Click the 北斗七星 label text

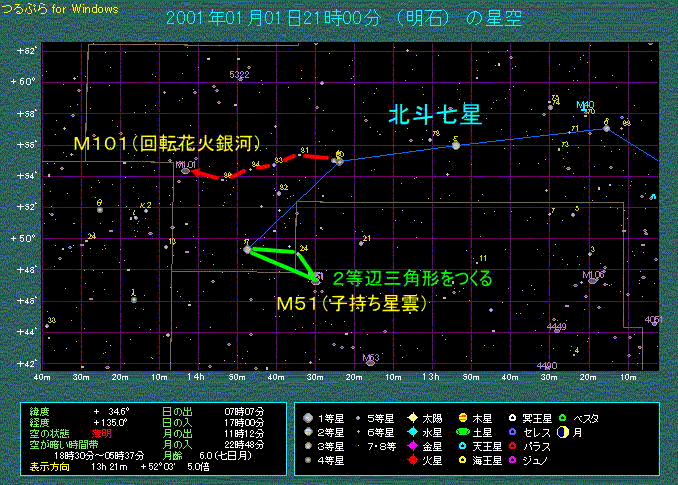pos(436,117)
